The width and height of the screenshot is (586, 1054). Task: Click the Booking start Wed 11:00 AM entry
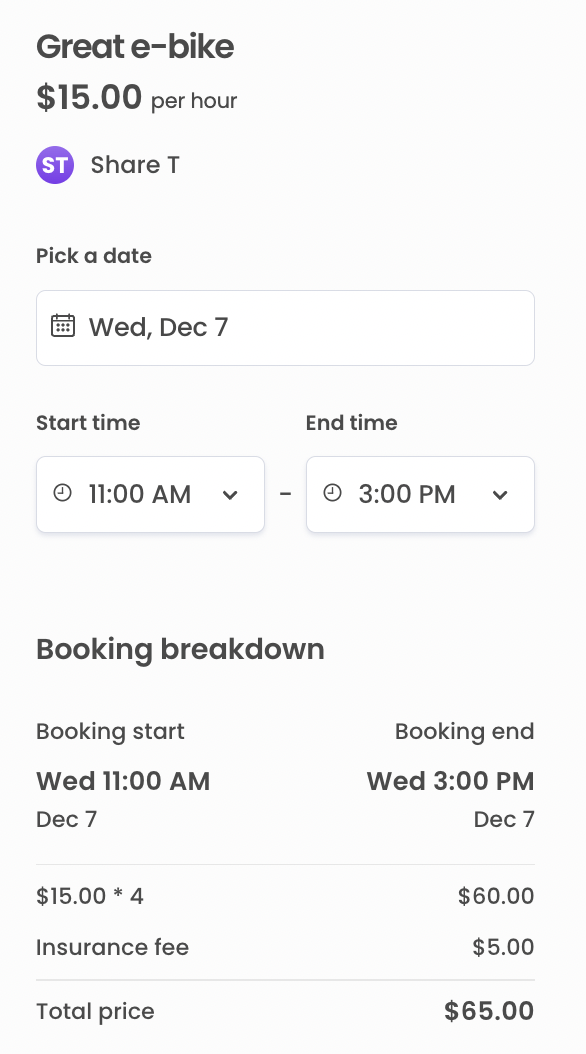(122, 781)
